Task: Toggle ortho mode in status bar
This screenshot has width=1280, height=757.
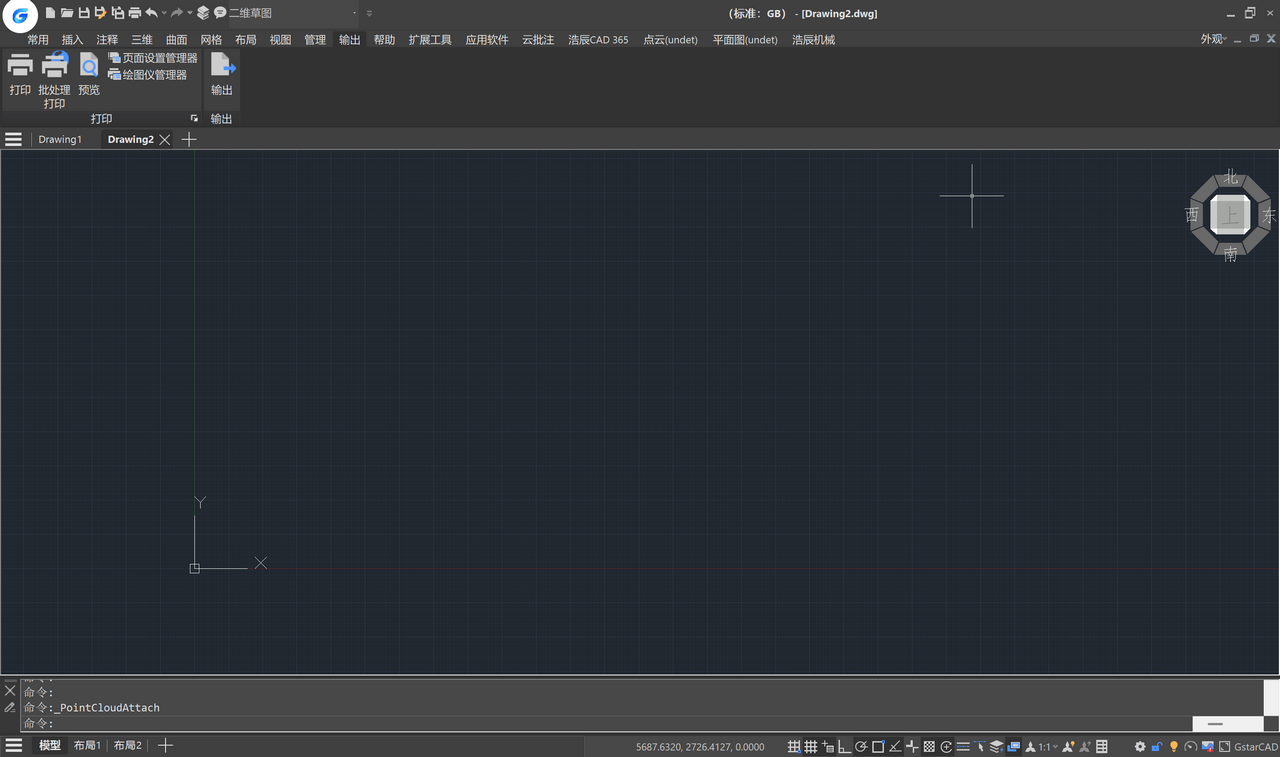Action: (x=844, y=747)
